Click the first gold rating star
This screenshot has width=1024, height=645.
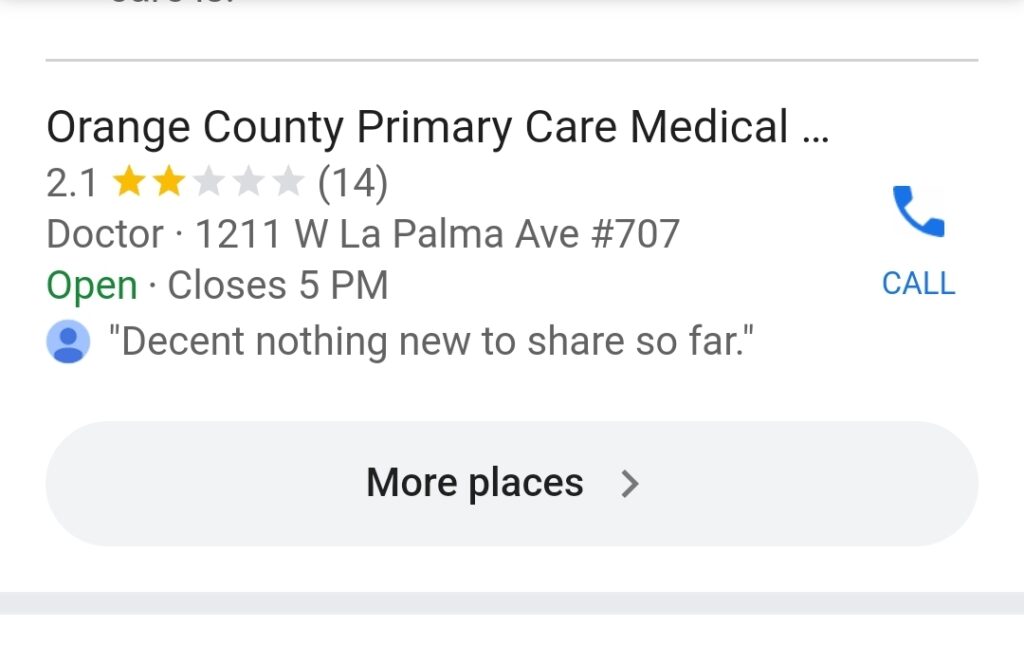pyautogui.click(x=127, y=183)
